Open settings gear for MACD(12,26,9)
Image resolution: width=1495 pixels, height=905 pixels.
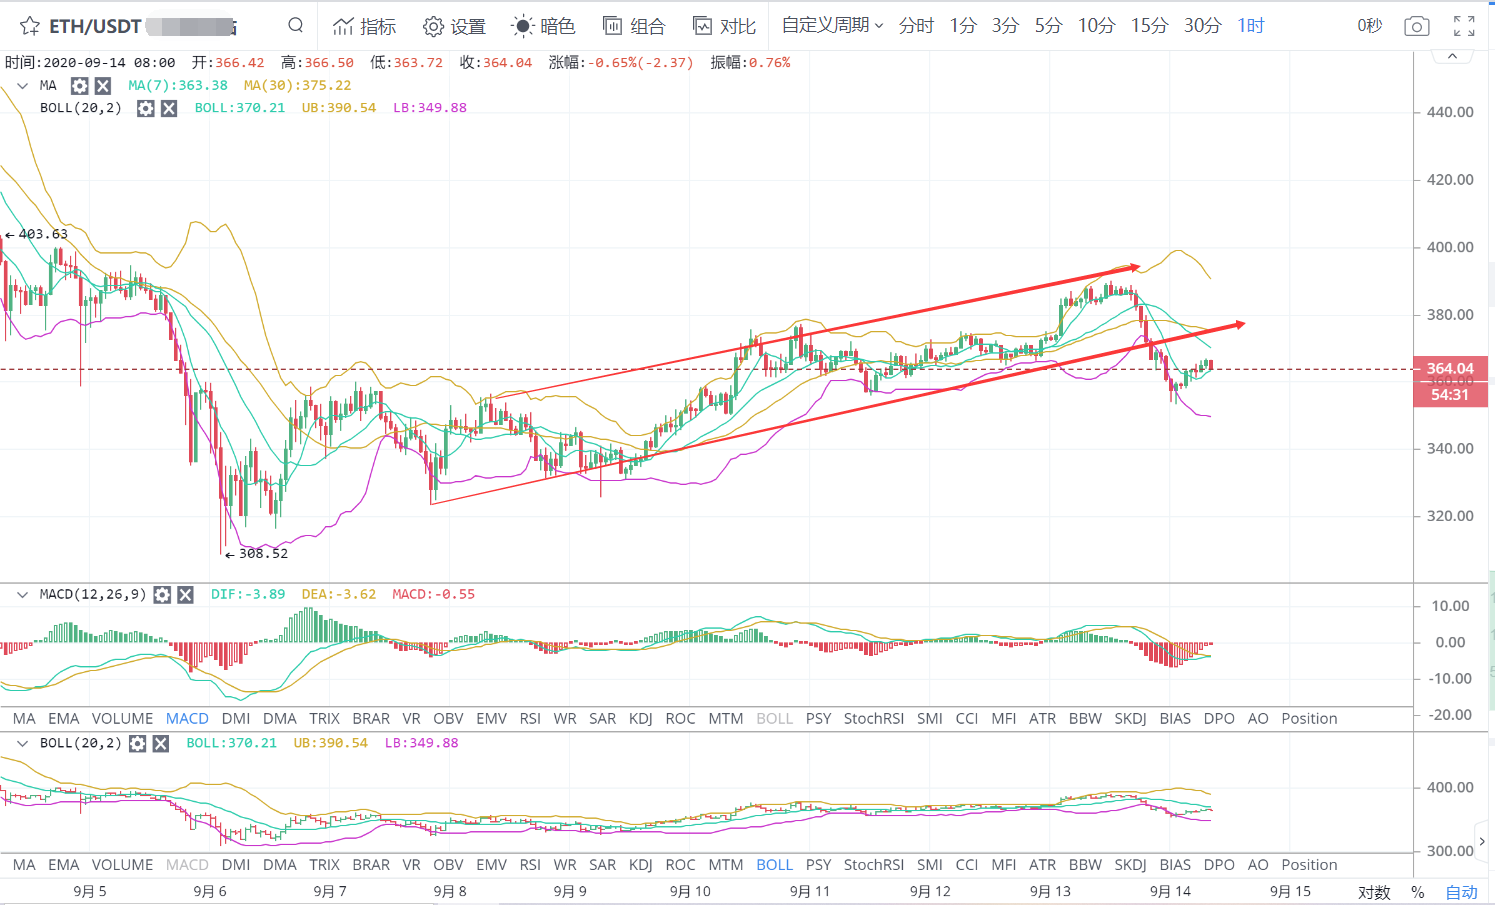(x=162, y=595)
